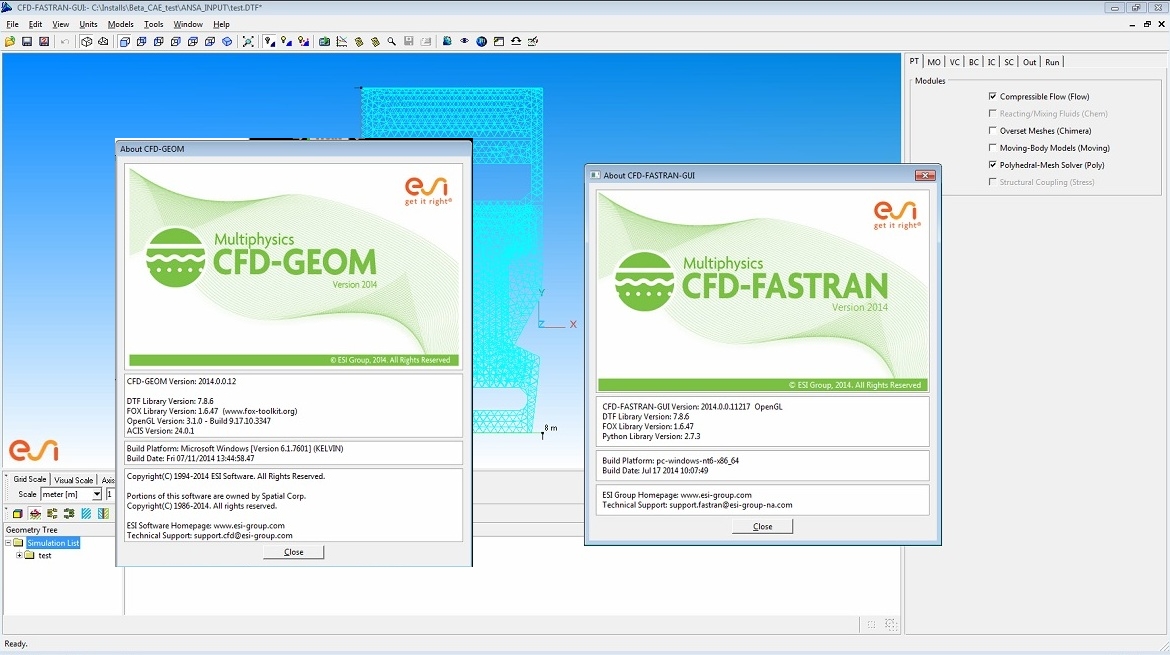Collapse the Simulation List tree node
Viewport: 1170px width, 655px height.
8,543
